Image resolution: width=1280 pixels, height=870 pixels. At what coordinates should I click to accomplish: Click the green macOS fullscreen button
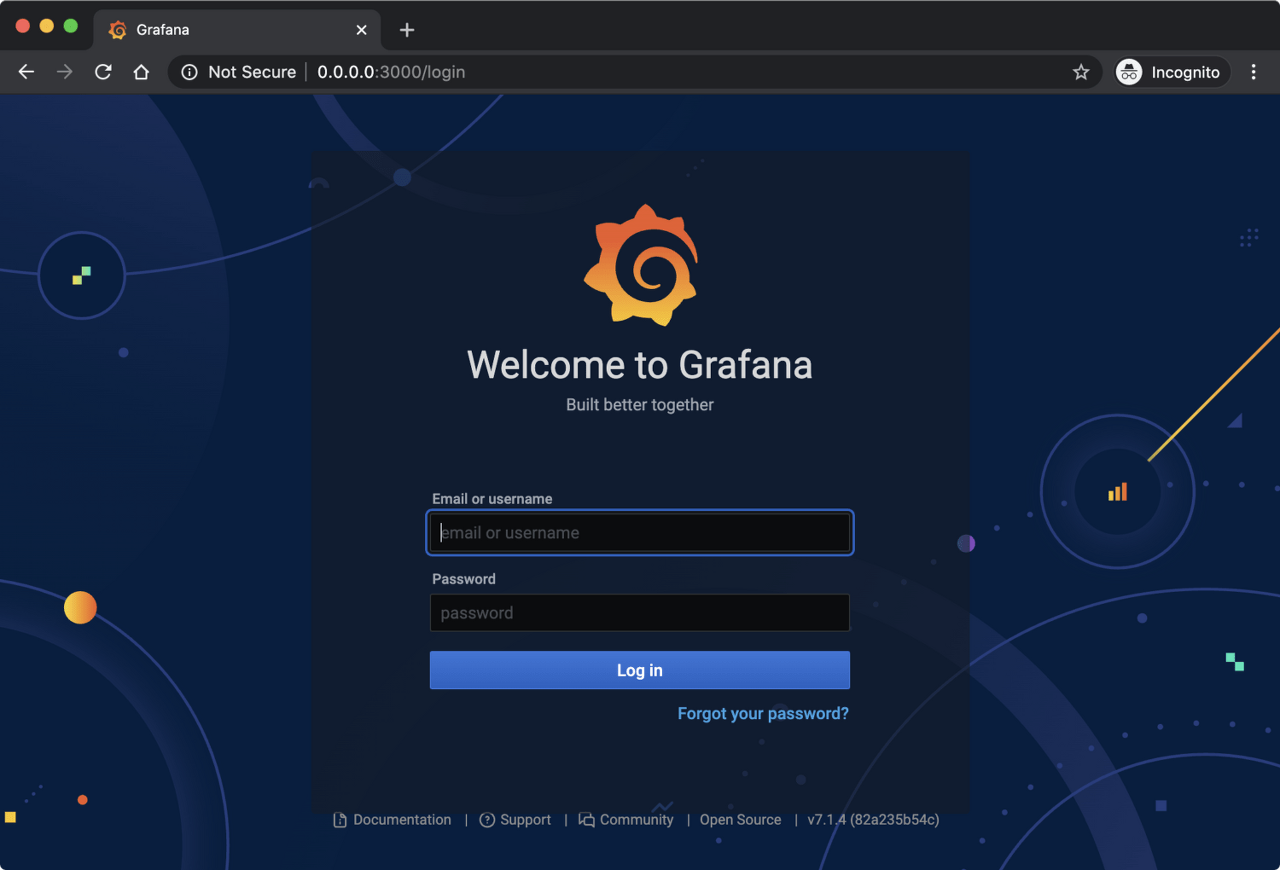coord(70,26)
